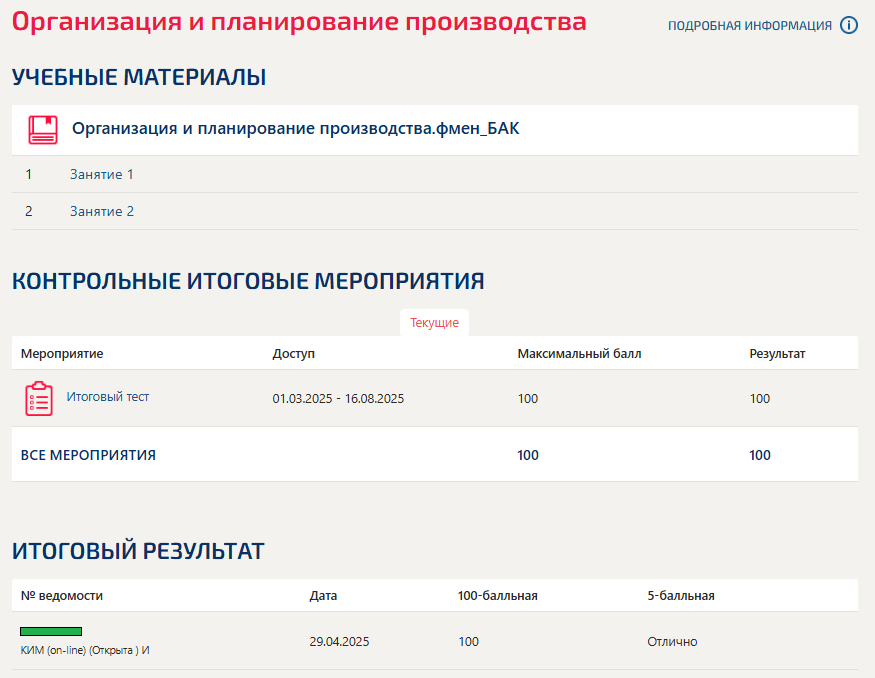Click the info circle icon near Подробная информация
875x678 pixels.
[x=849, y=26]
